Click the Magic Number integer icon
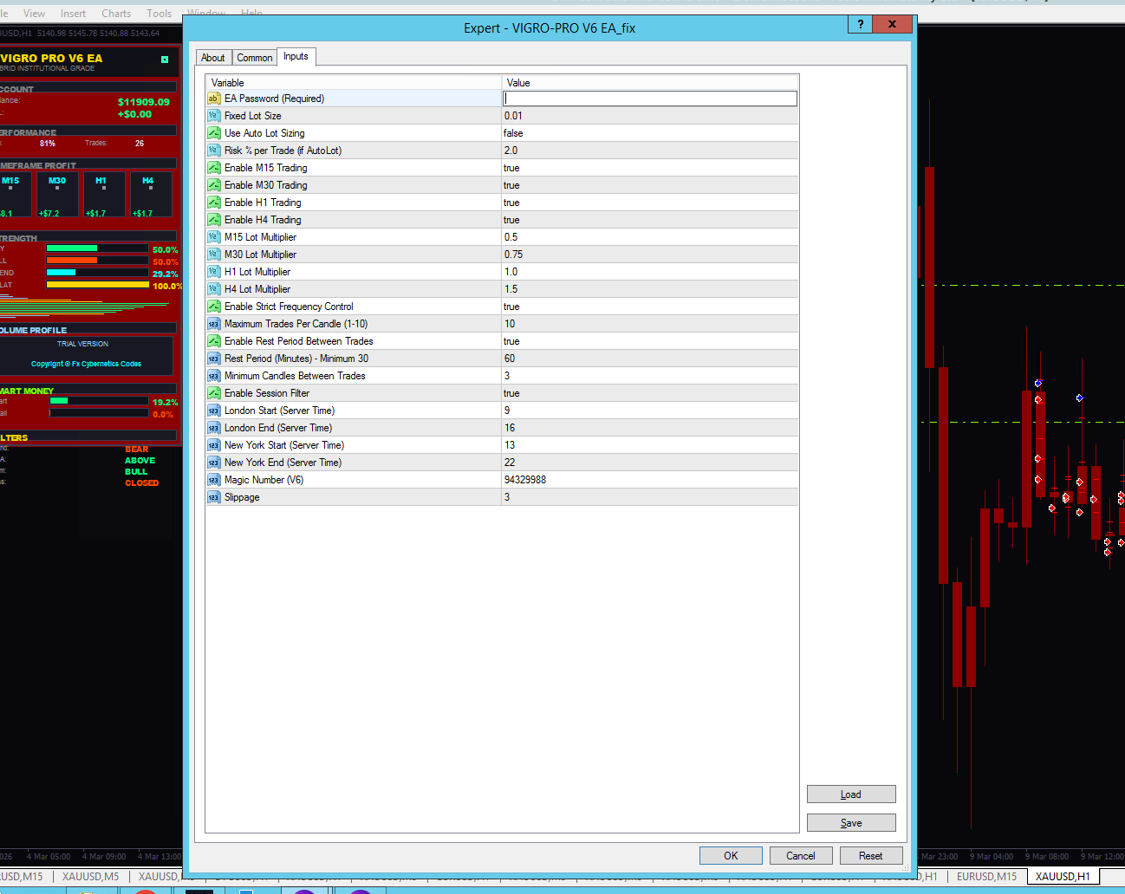 click(214, 480)
